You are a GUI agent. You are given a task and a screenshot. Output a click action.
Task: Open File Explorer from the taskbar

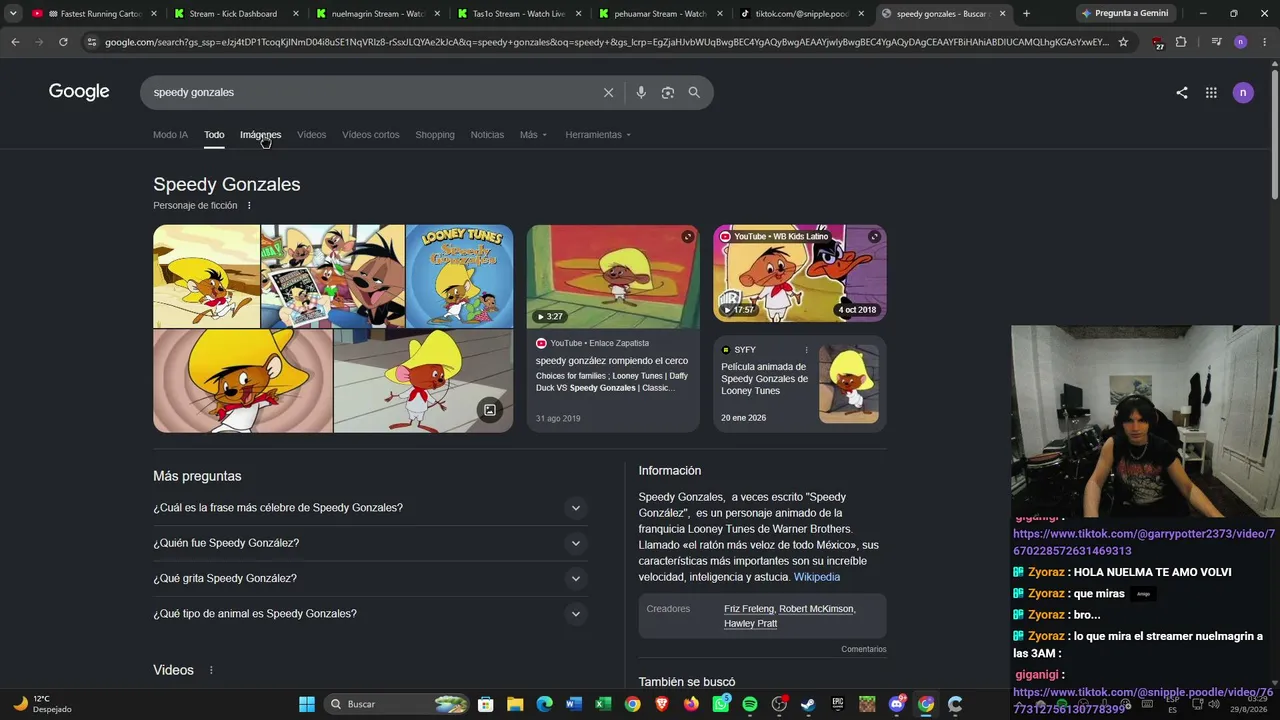click(514, 704)
